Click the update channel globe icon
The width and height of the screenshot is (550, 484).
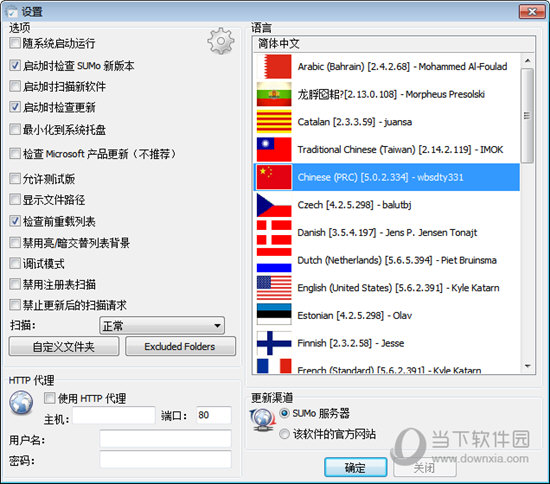coord(262,419)
